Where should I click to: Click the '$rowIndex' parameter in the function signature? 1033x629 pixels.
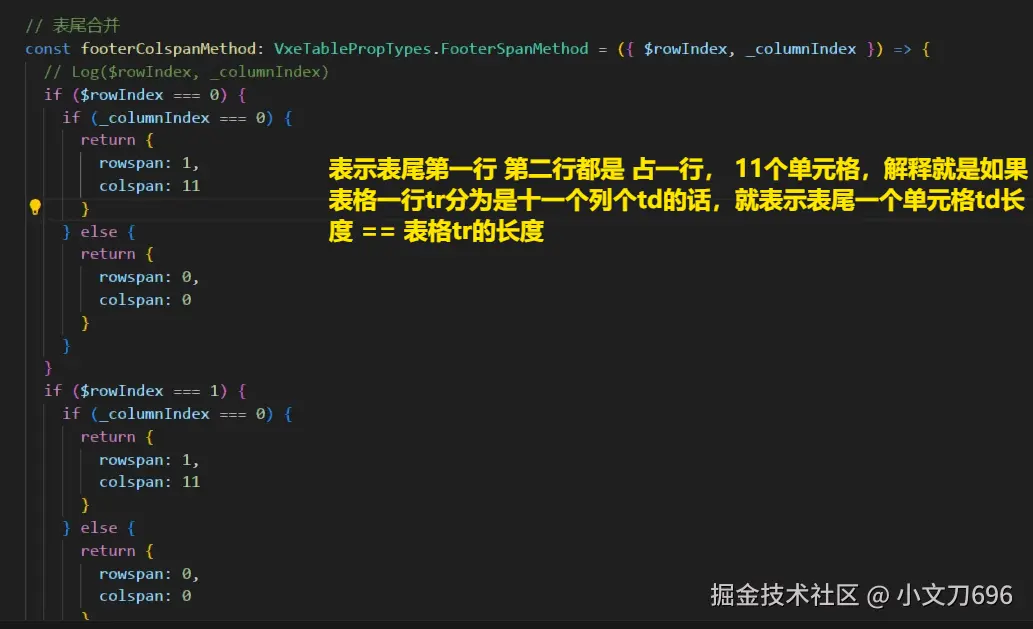pos(685,49)
